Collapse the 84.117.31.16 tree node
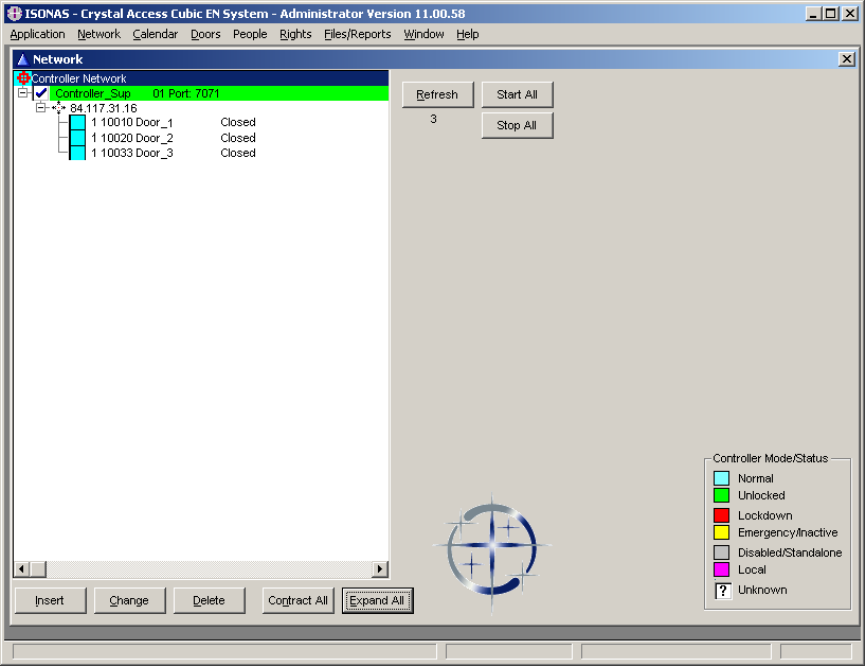 click(x=40, y=108)
